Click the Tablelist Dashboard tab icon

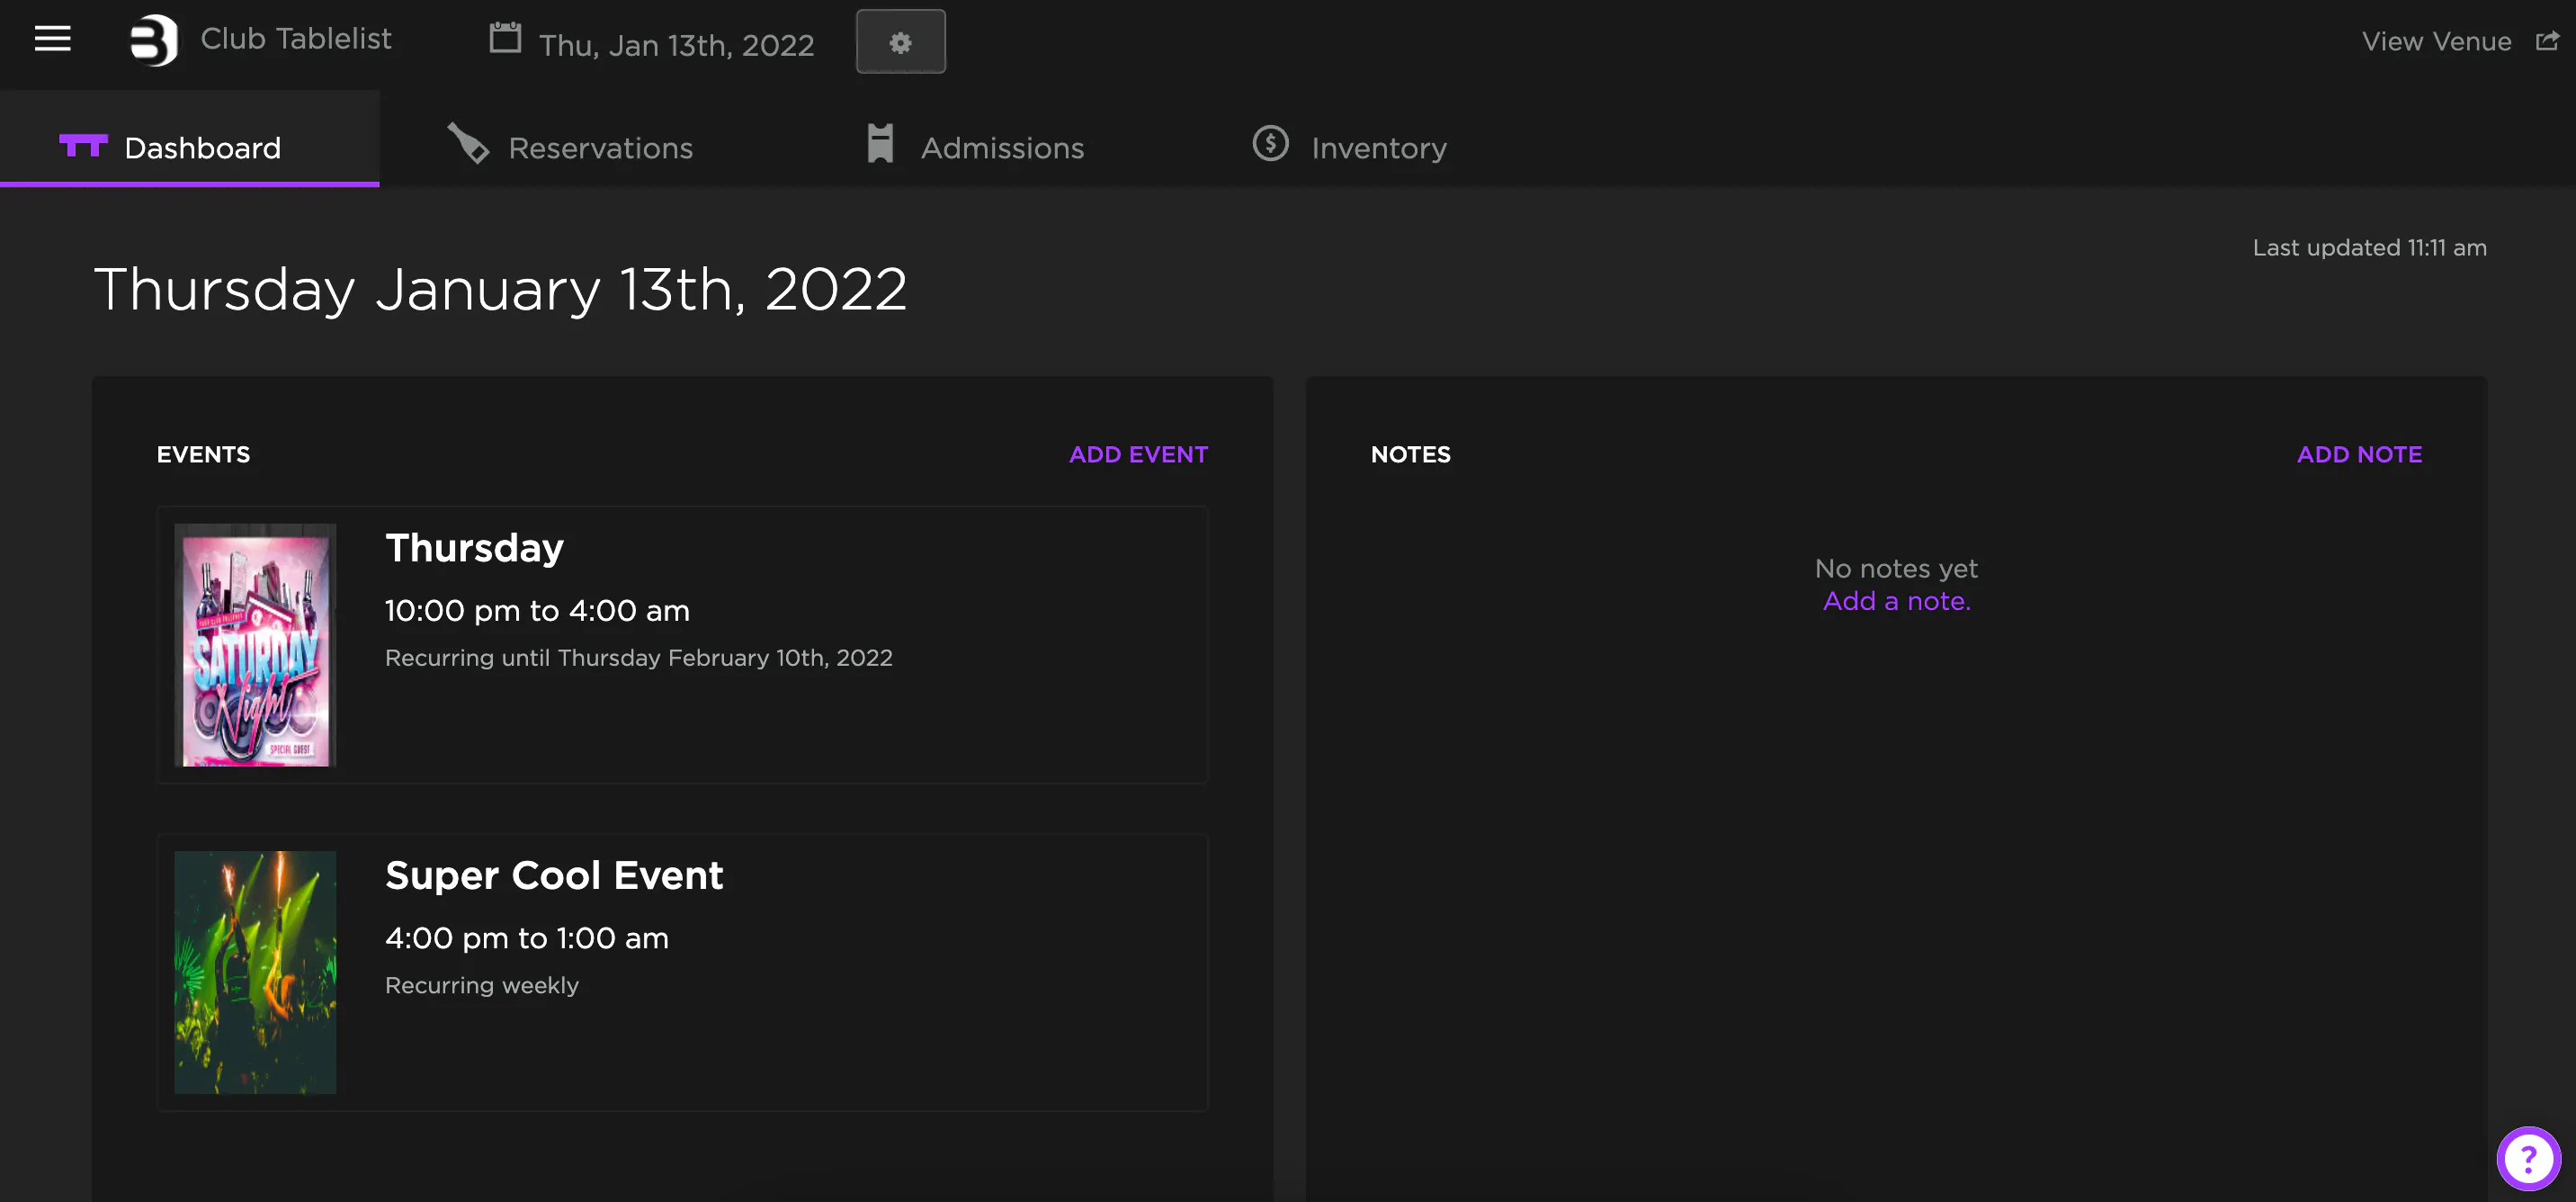pyautogui.click(x=83, y=147)
